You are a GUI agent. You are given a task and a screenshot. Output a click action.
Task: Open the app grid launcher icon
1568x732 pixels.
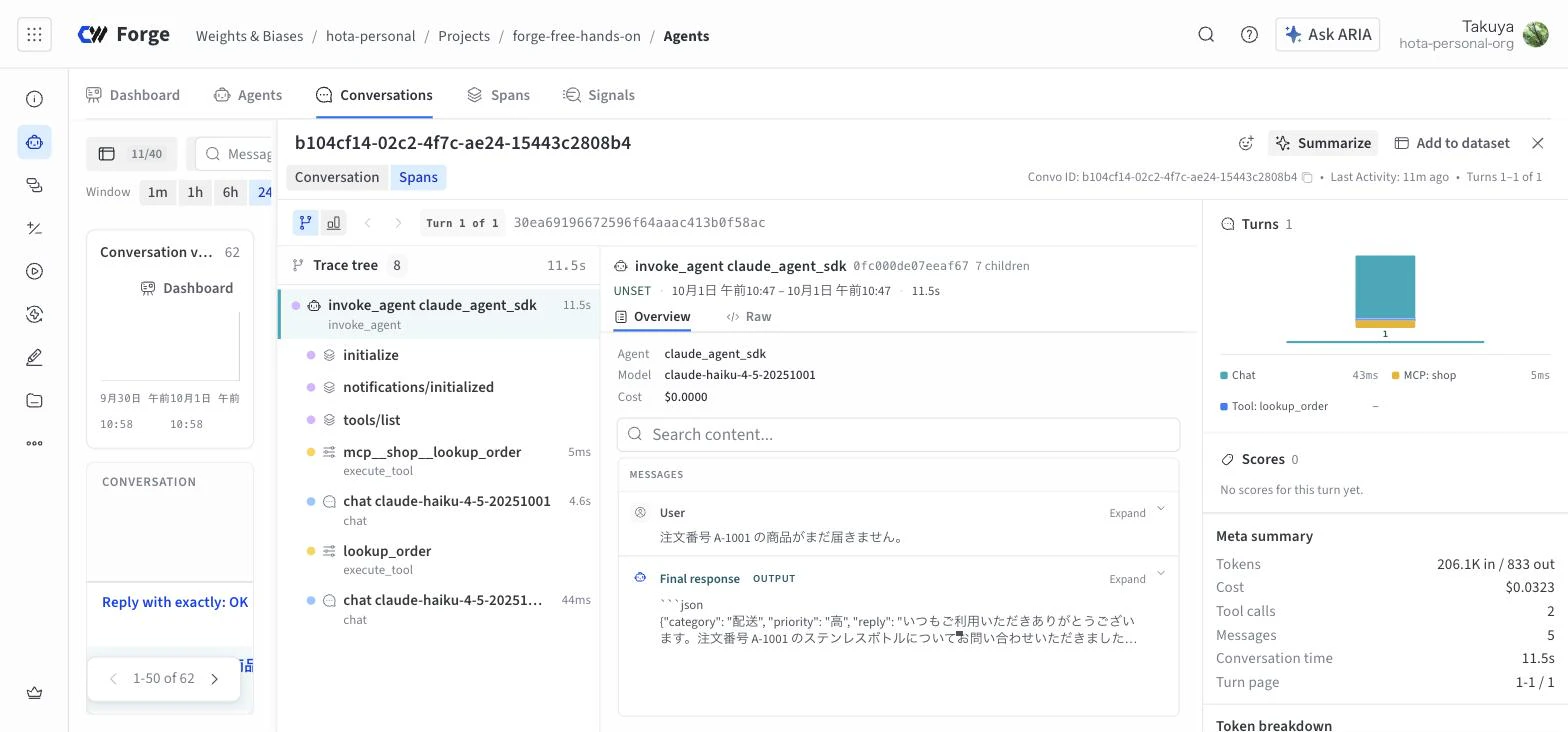point(34,35)
